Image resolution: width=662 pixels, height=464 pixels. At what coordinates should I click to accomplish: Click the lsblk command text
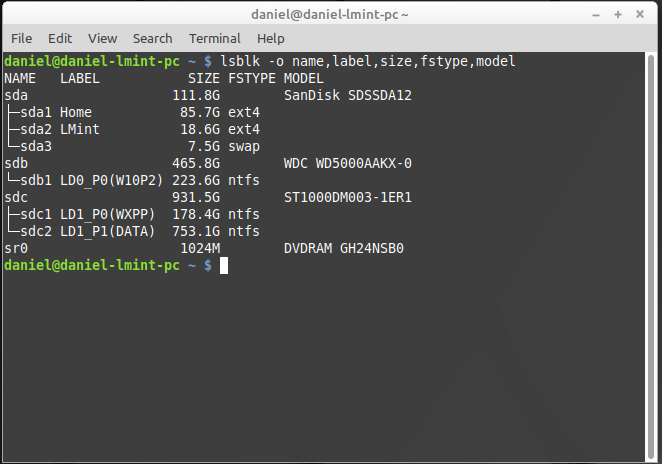pos(368,61)
